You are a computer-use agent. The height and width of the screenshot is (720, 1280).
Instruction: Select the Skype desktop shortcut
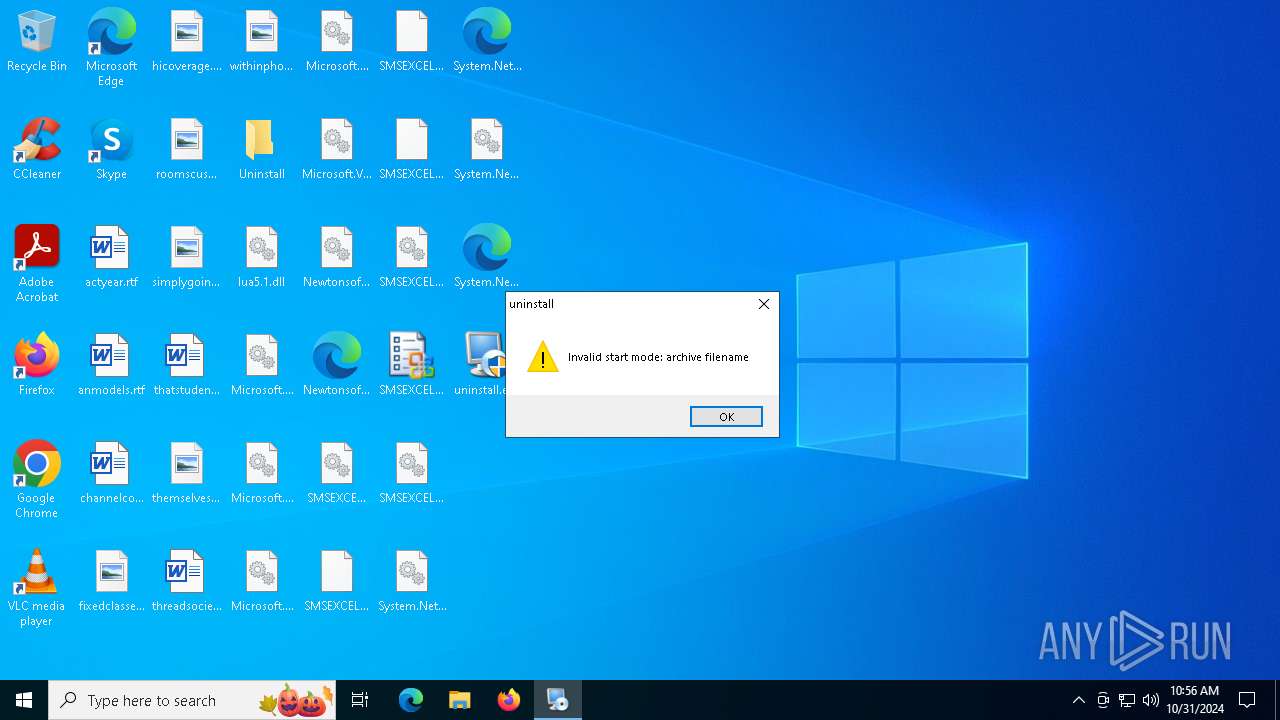111,150
